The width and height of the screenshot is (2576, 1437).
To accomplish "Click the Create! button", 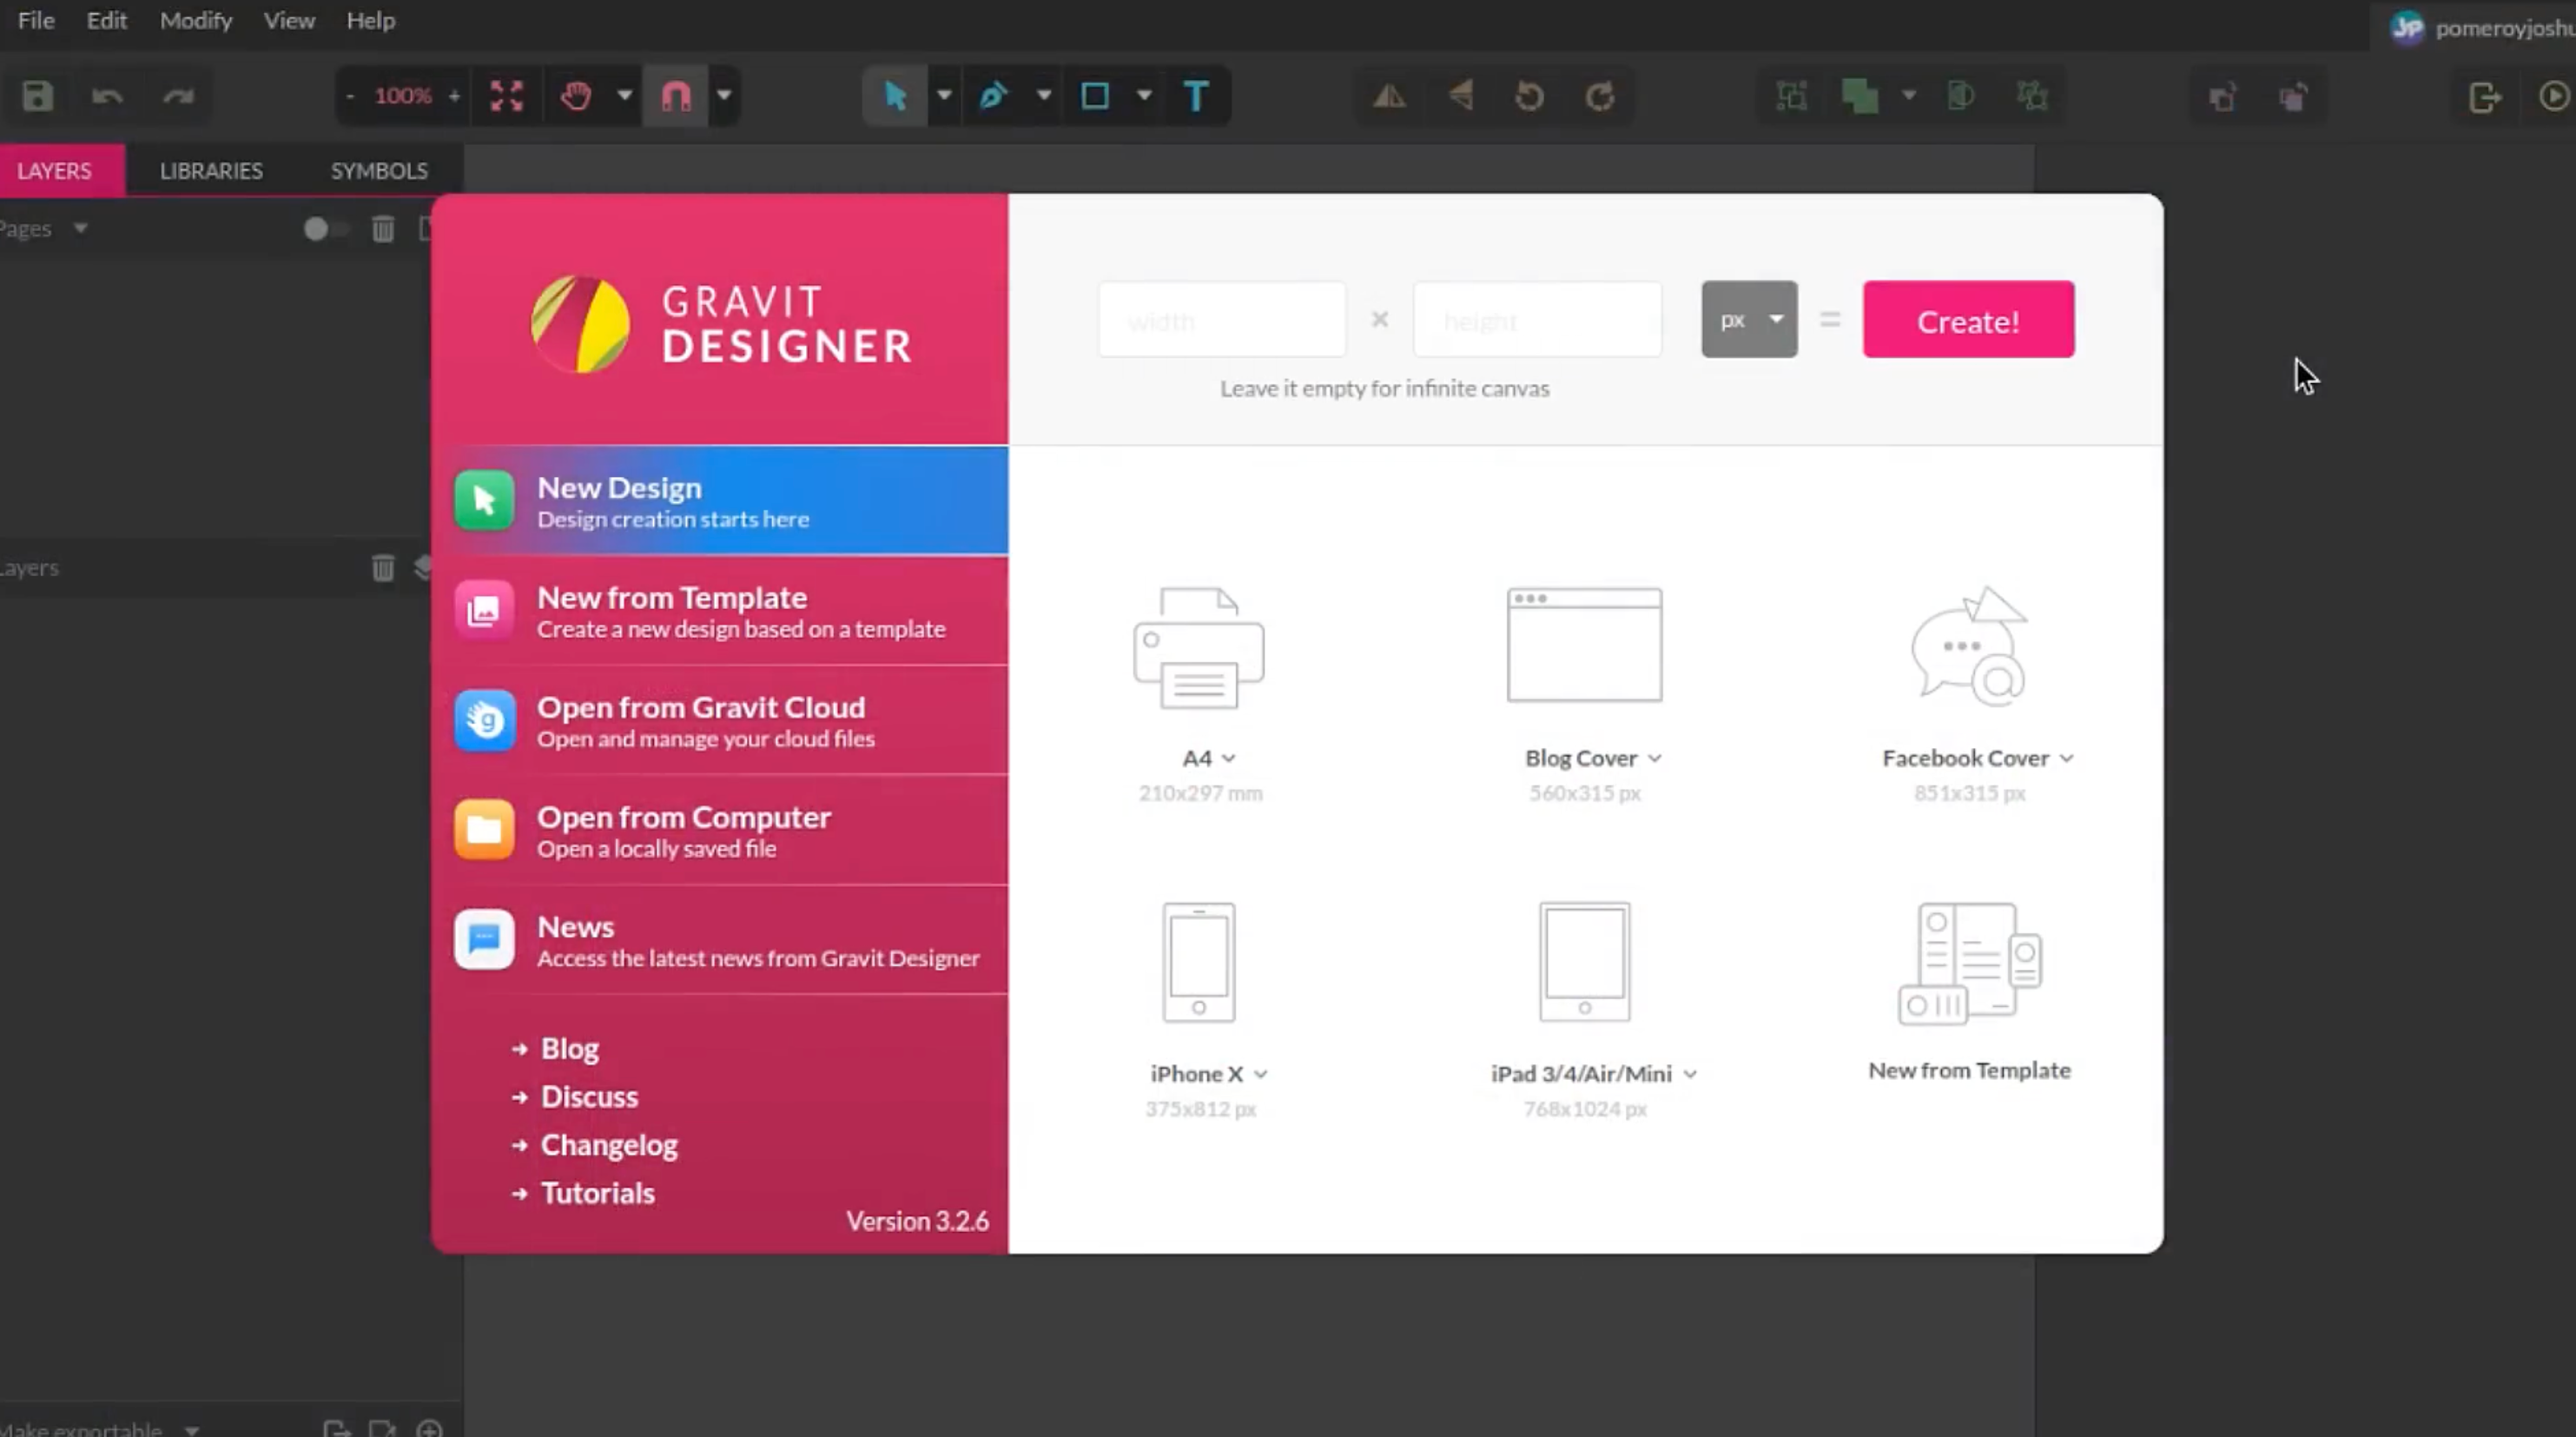I will pos(1969,319).
